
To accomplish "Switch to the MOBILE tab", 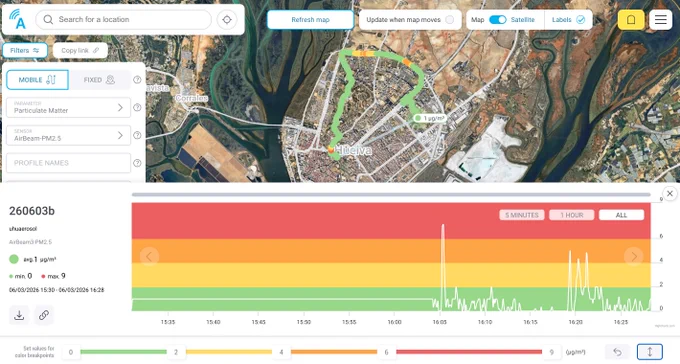I will pos(37,80).
